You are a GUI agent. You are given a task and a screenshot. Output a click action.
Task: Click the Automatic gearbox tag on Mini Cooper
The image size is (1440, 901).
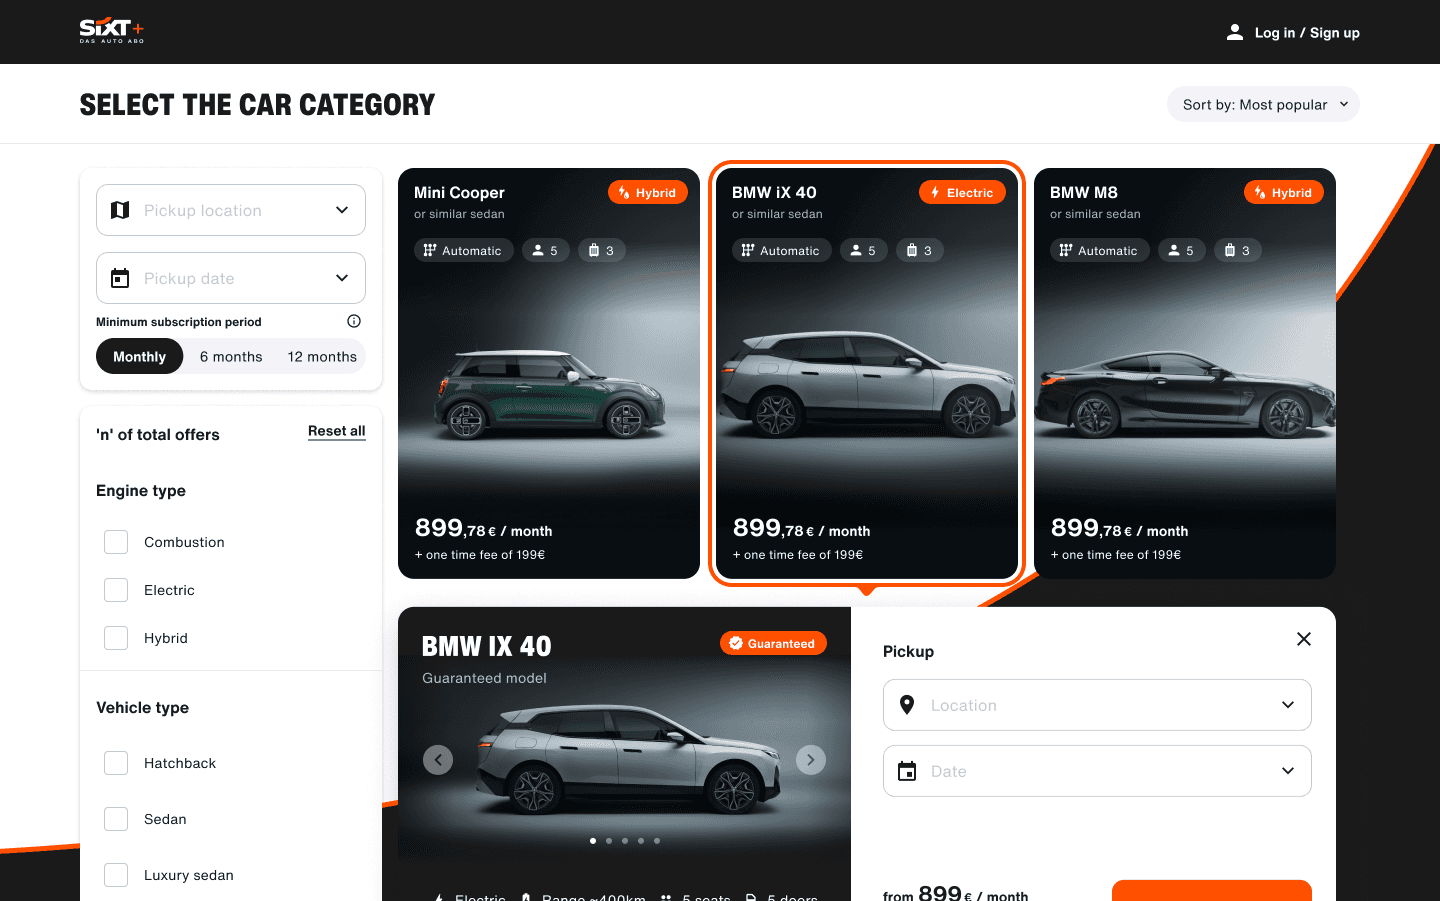(x=464, y=251)
